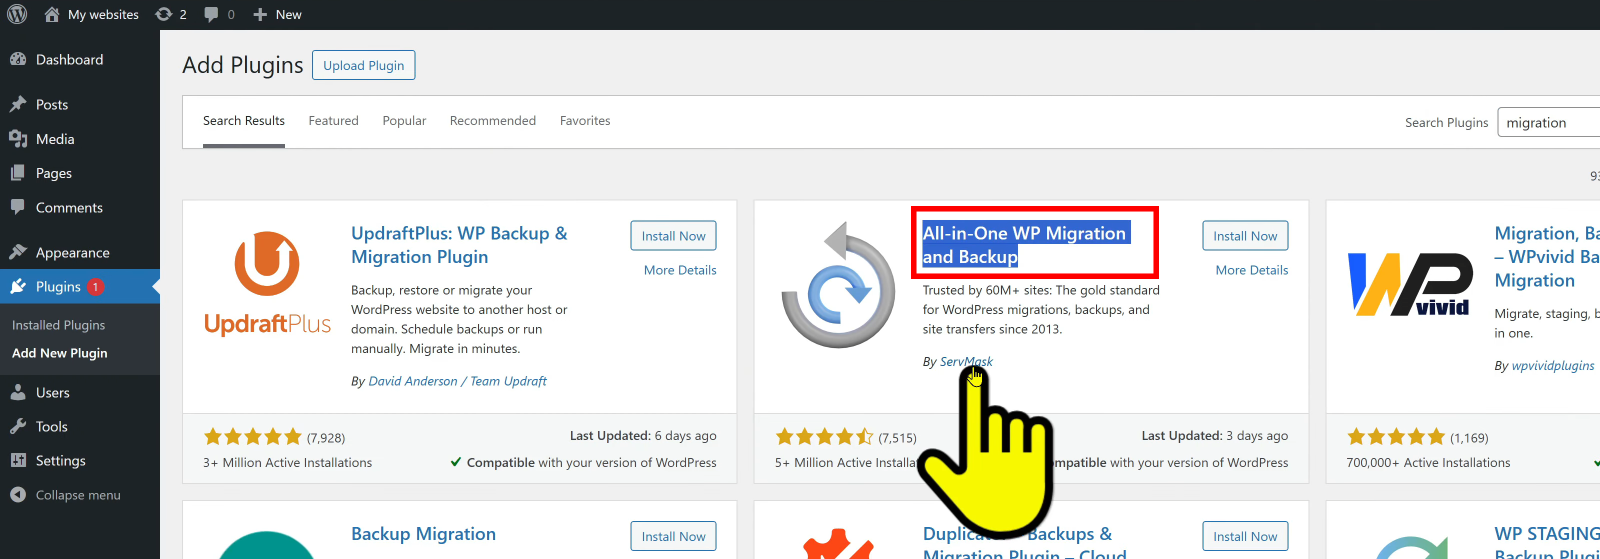1600x559 pixels.
Task: Switch to the Popular tab
Action: [404, 120]
